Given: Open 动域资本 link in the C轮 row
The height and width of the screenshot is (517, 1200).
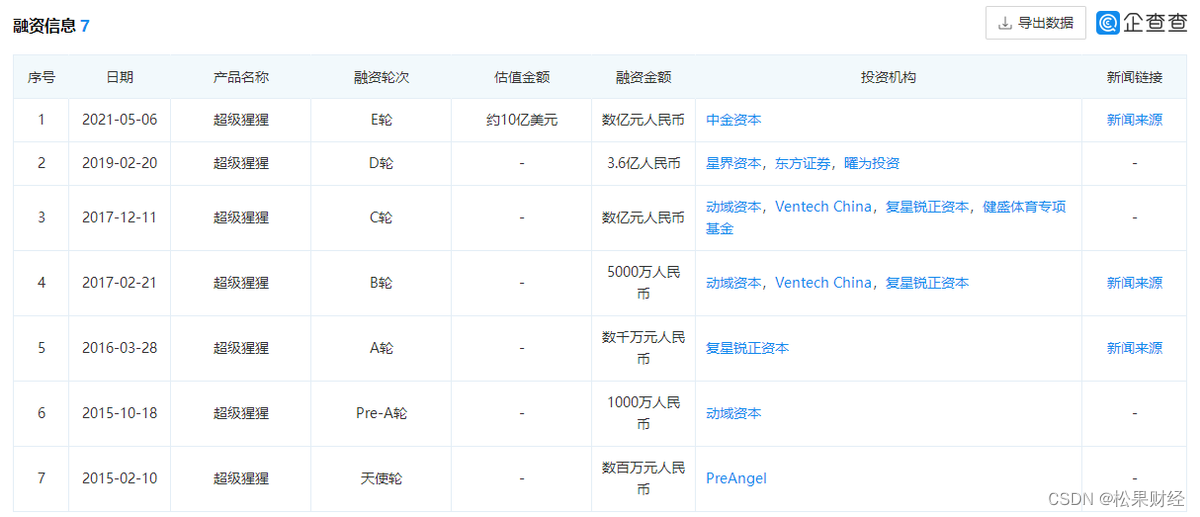Looking at the screenshot, I should 734,207.
